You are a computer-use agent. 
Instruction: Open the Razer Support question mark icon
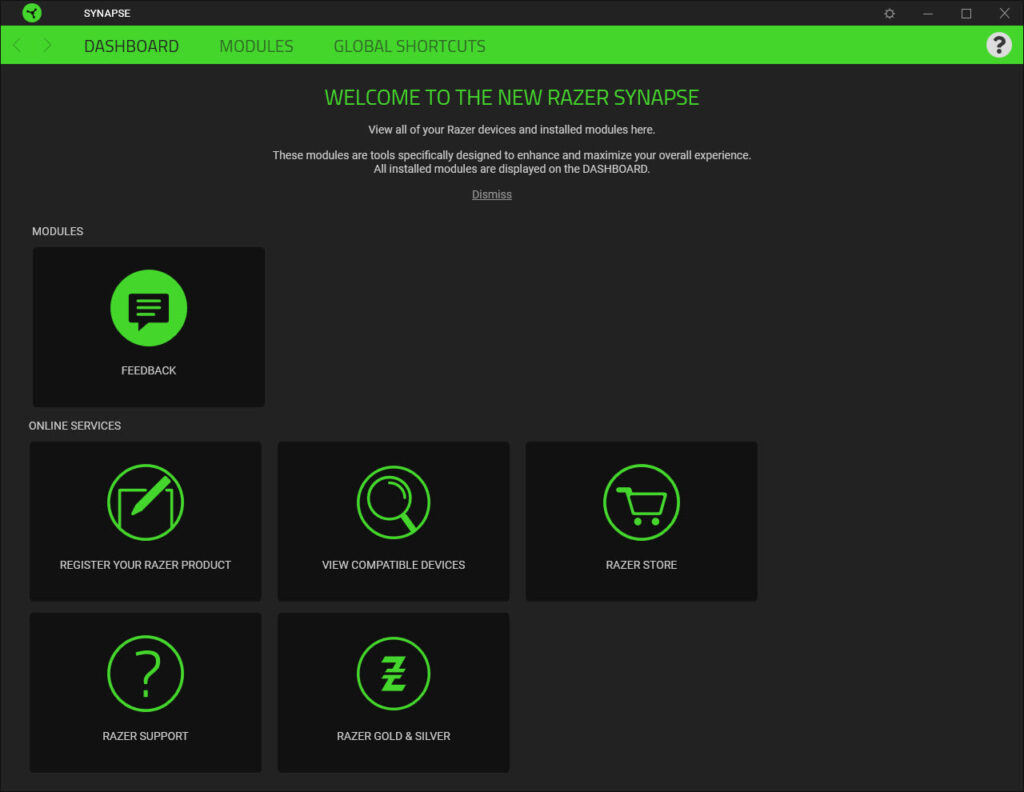click(145, 673)
